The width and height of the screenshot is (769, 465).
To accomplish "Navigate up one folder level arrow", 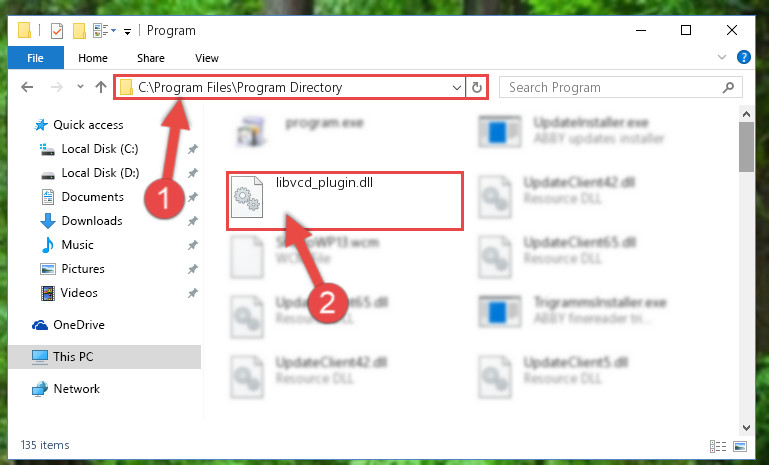I will point(101,87).
